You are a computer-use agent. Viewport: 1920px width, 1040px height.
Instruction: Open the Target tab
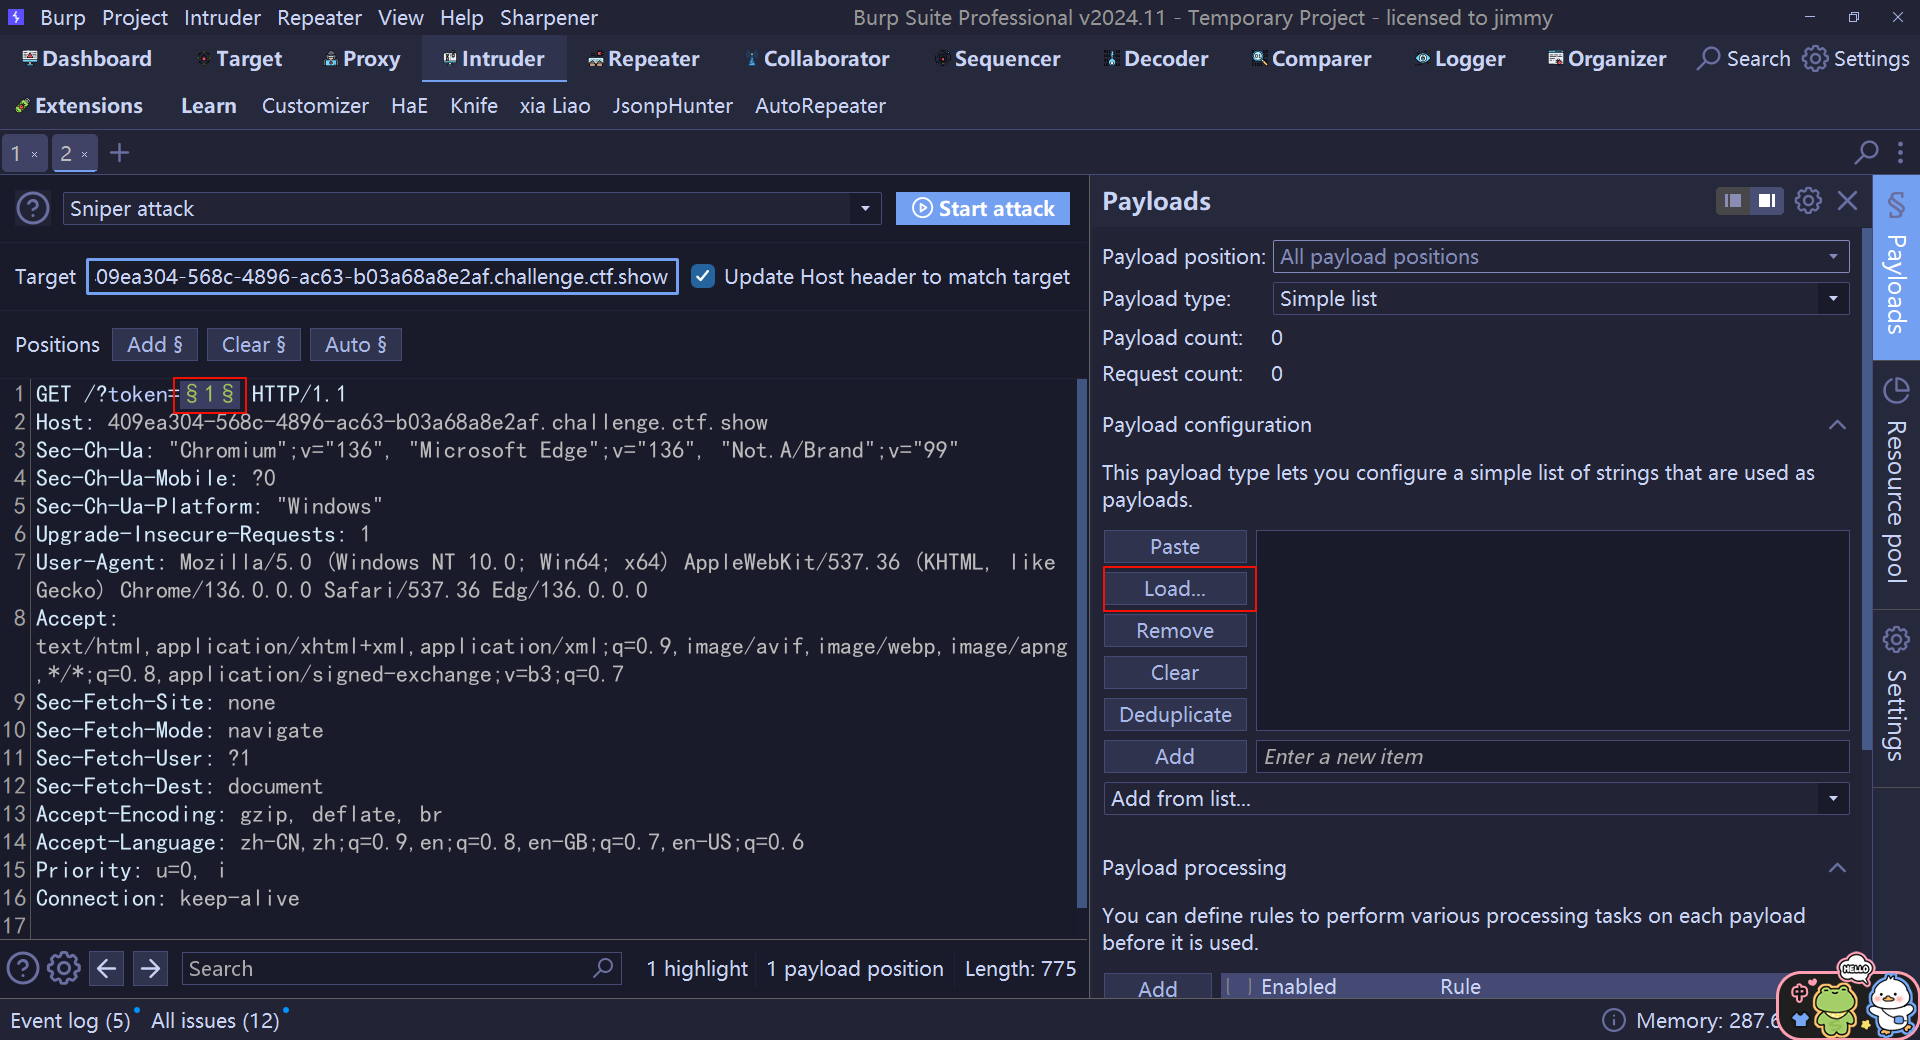coord(240,59)
